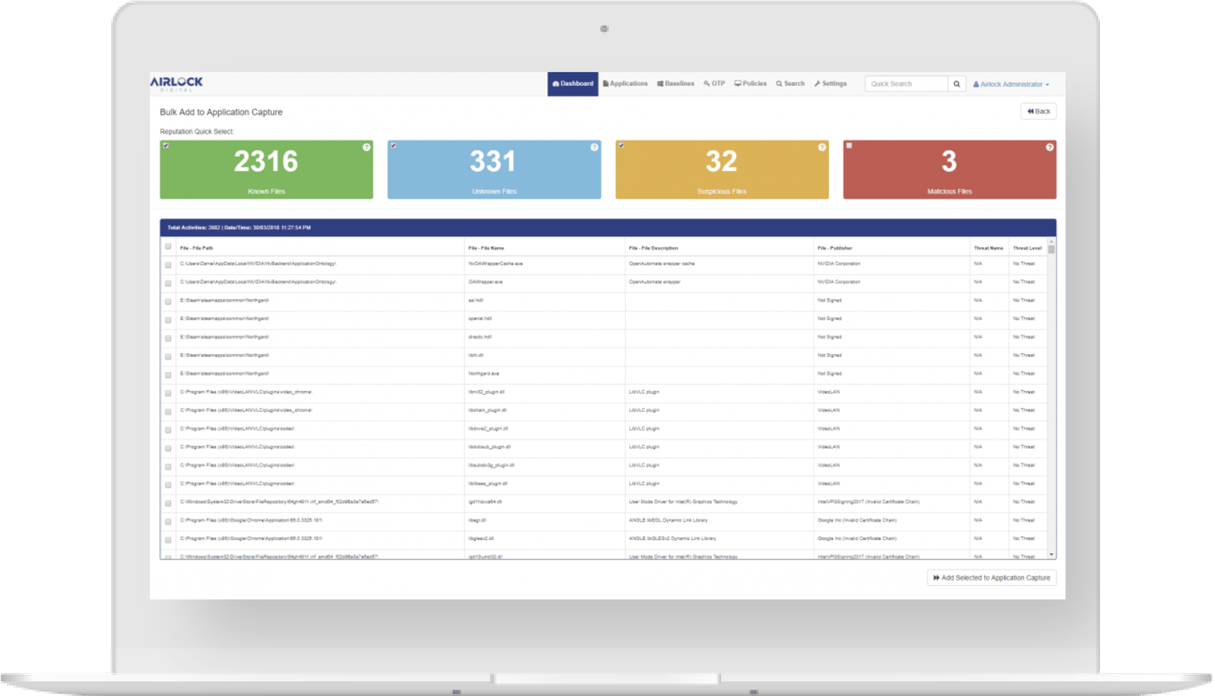Open the help icon on Suspicious Files card
The image size is (1215, 696).
(x=822, y=147)
